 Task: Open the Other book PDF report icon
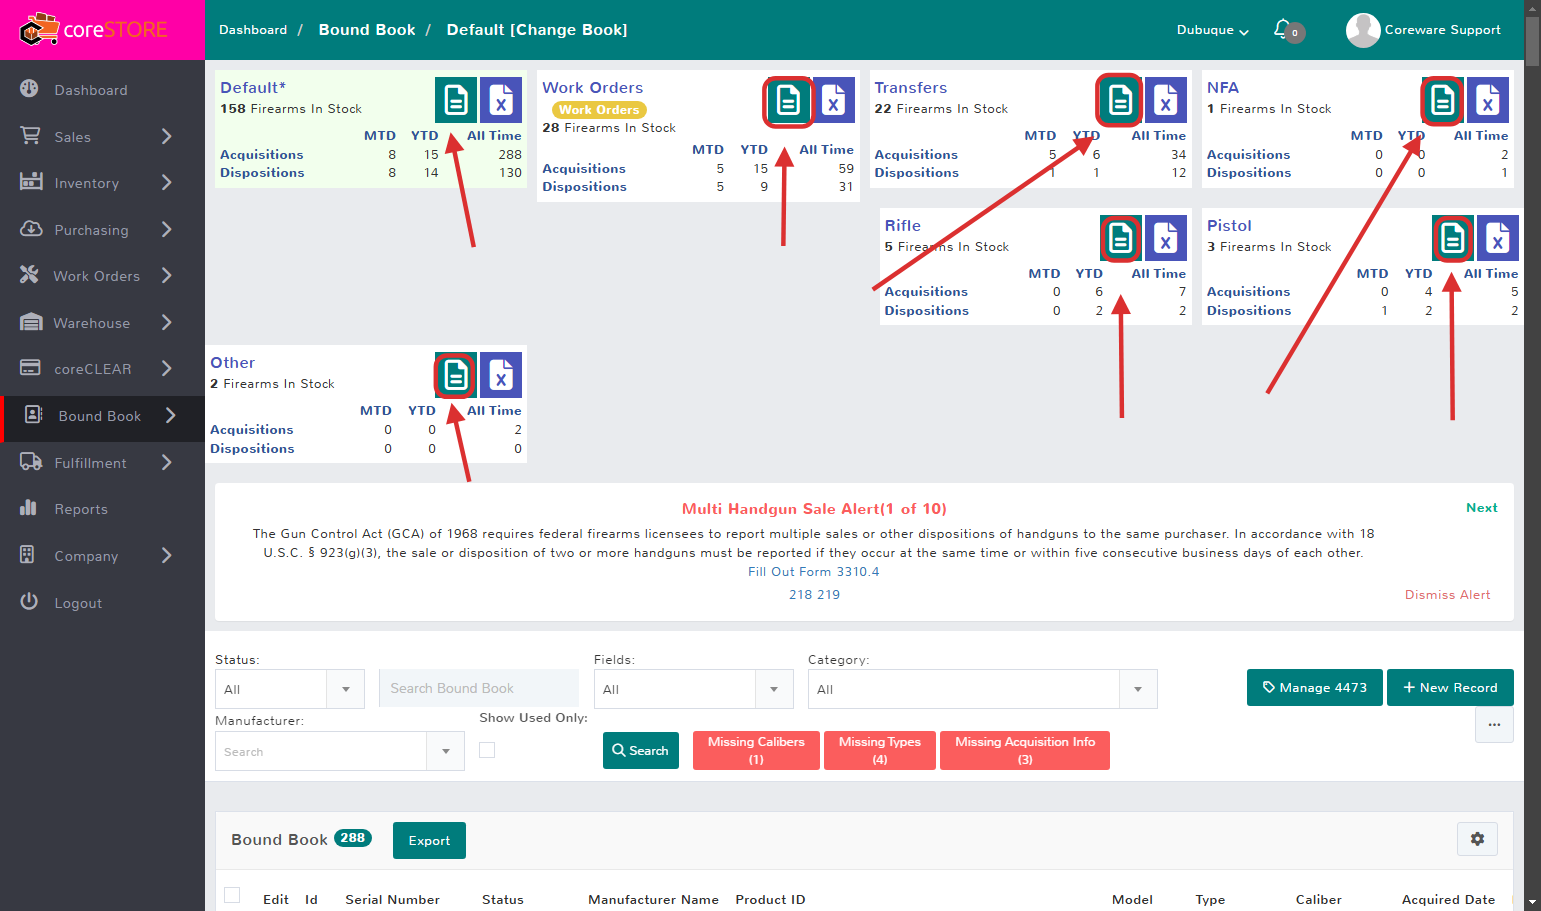click(x=455, y=375)
